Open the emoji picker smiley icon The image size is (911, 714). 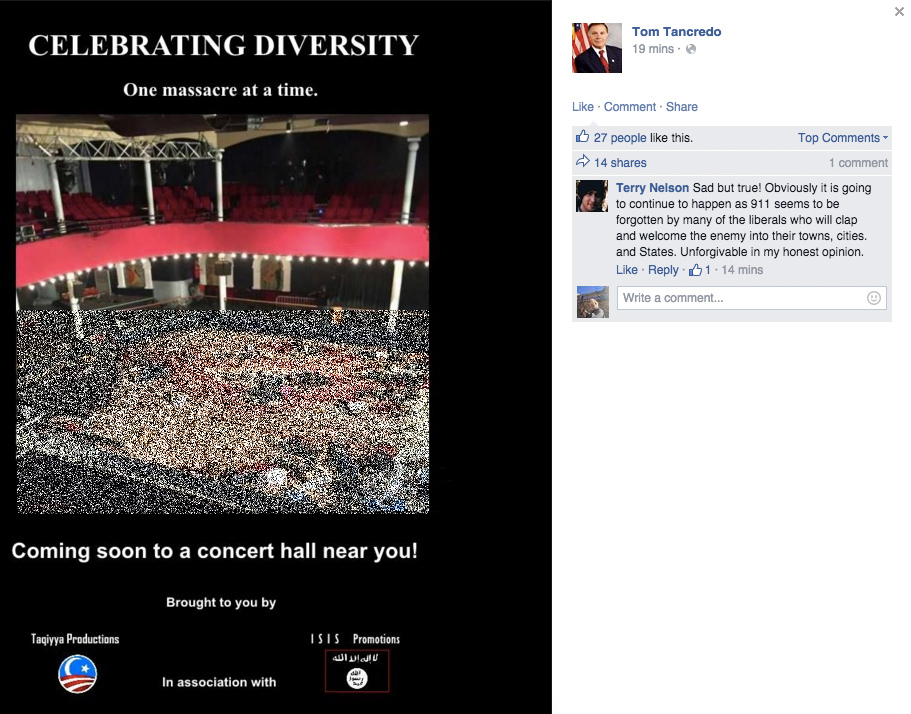tap(874, 298)
